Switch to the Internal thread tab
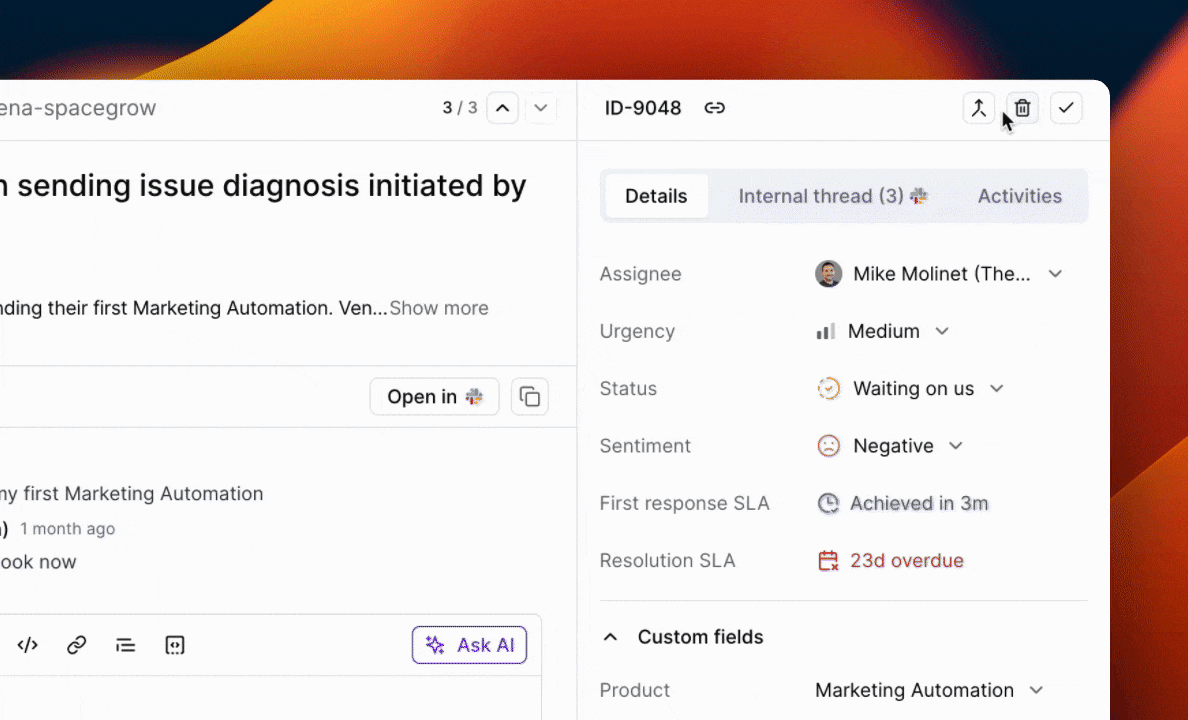1188x720 pixels. click(x=832, y=196)
